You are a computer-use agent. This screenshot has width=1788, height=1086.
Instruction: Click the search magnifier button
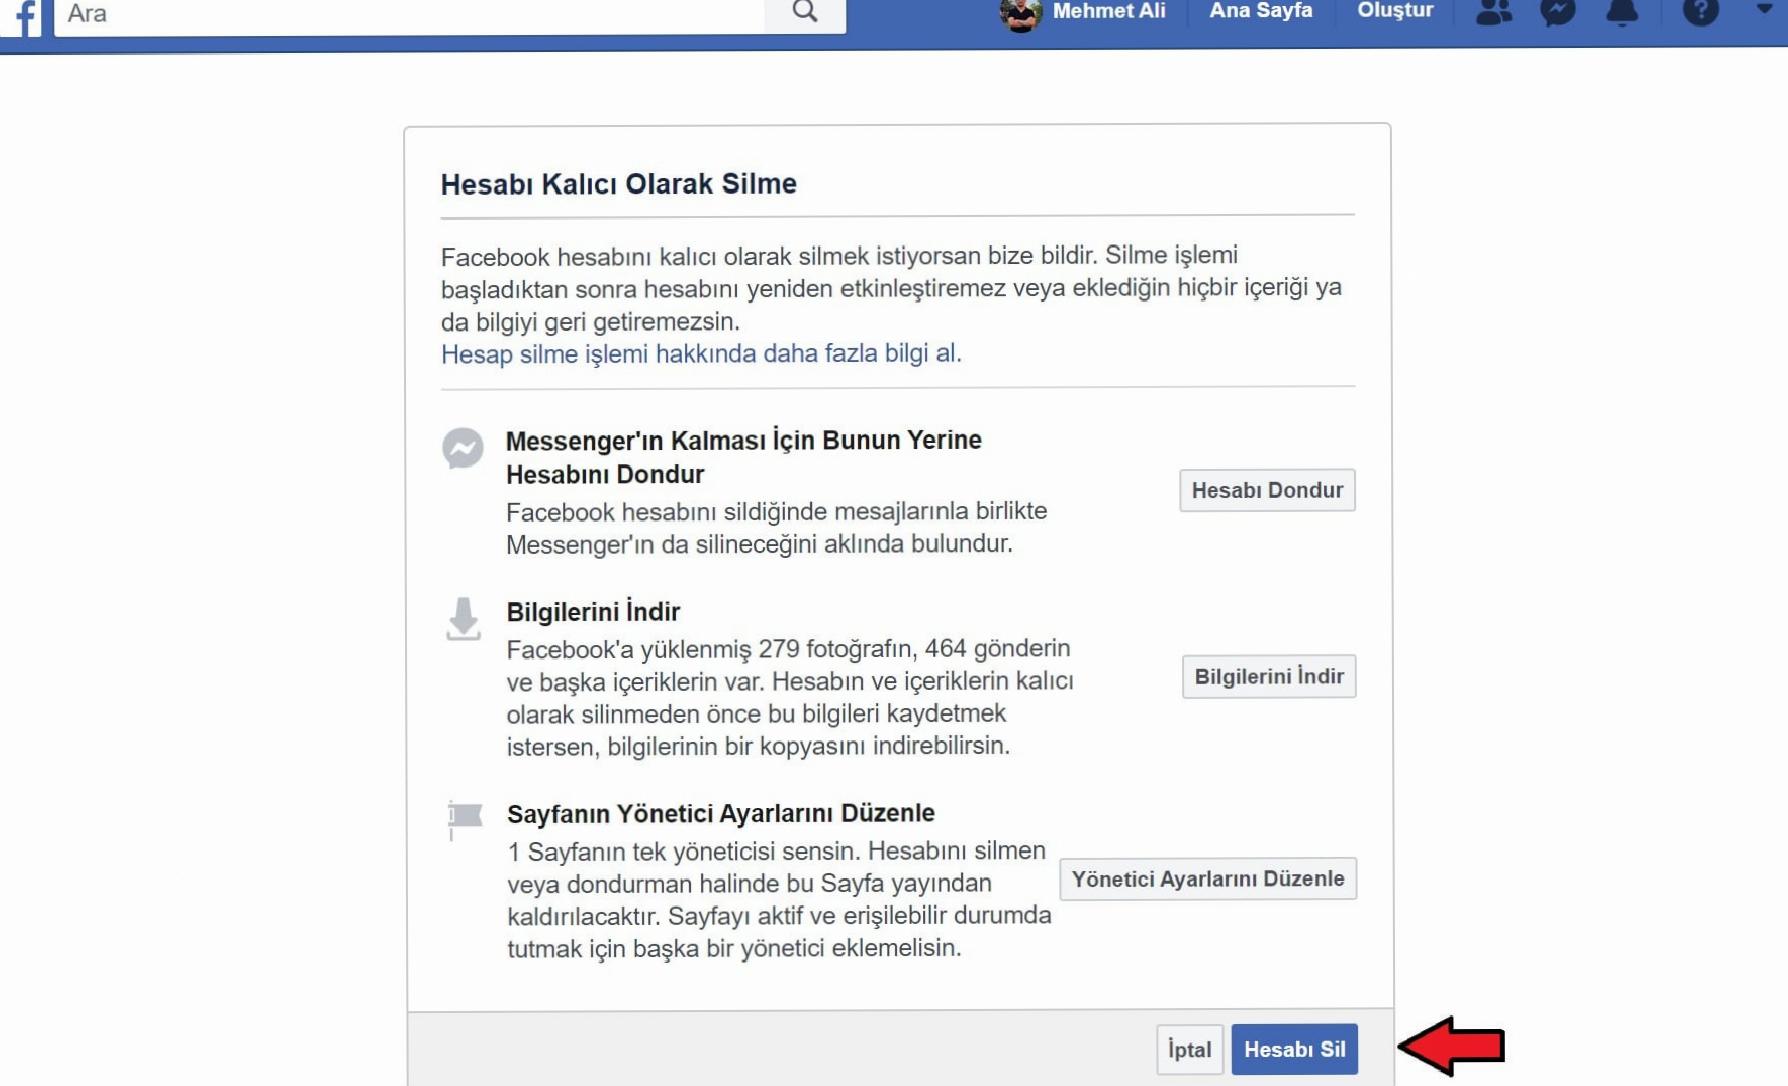point(805,13)
